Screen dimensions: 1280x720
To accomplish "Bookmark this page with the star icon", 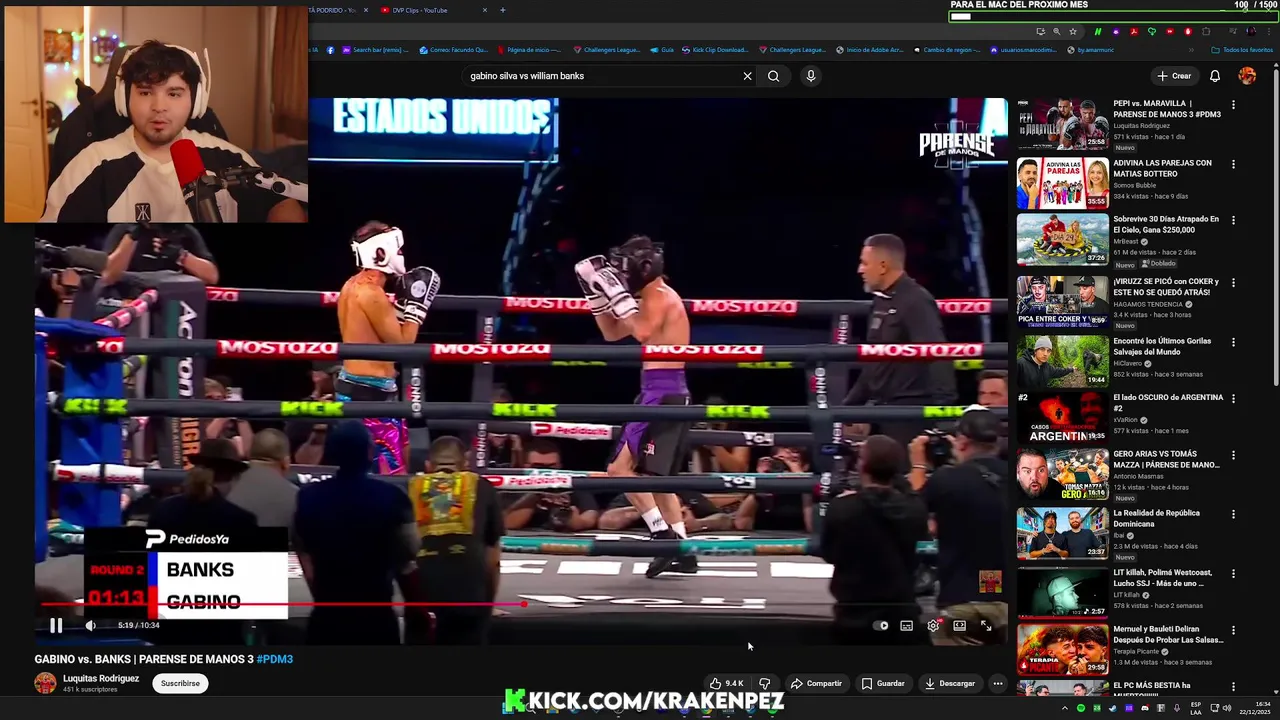I will (x=1071, y=31).
